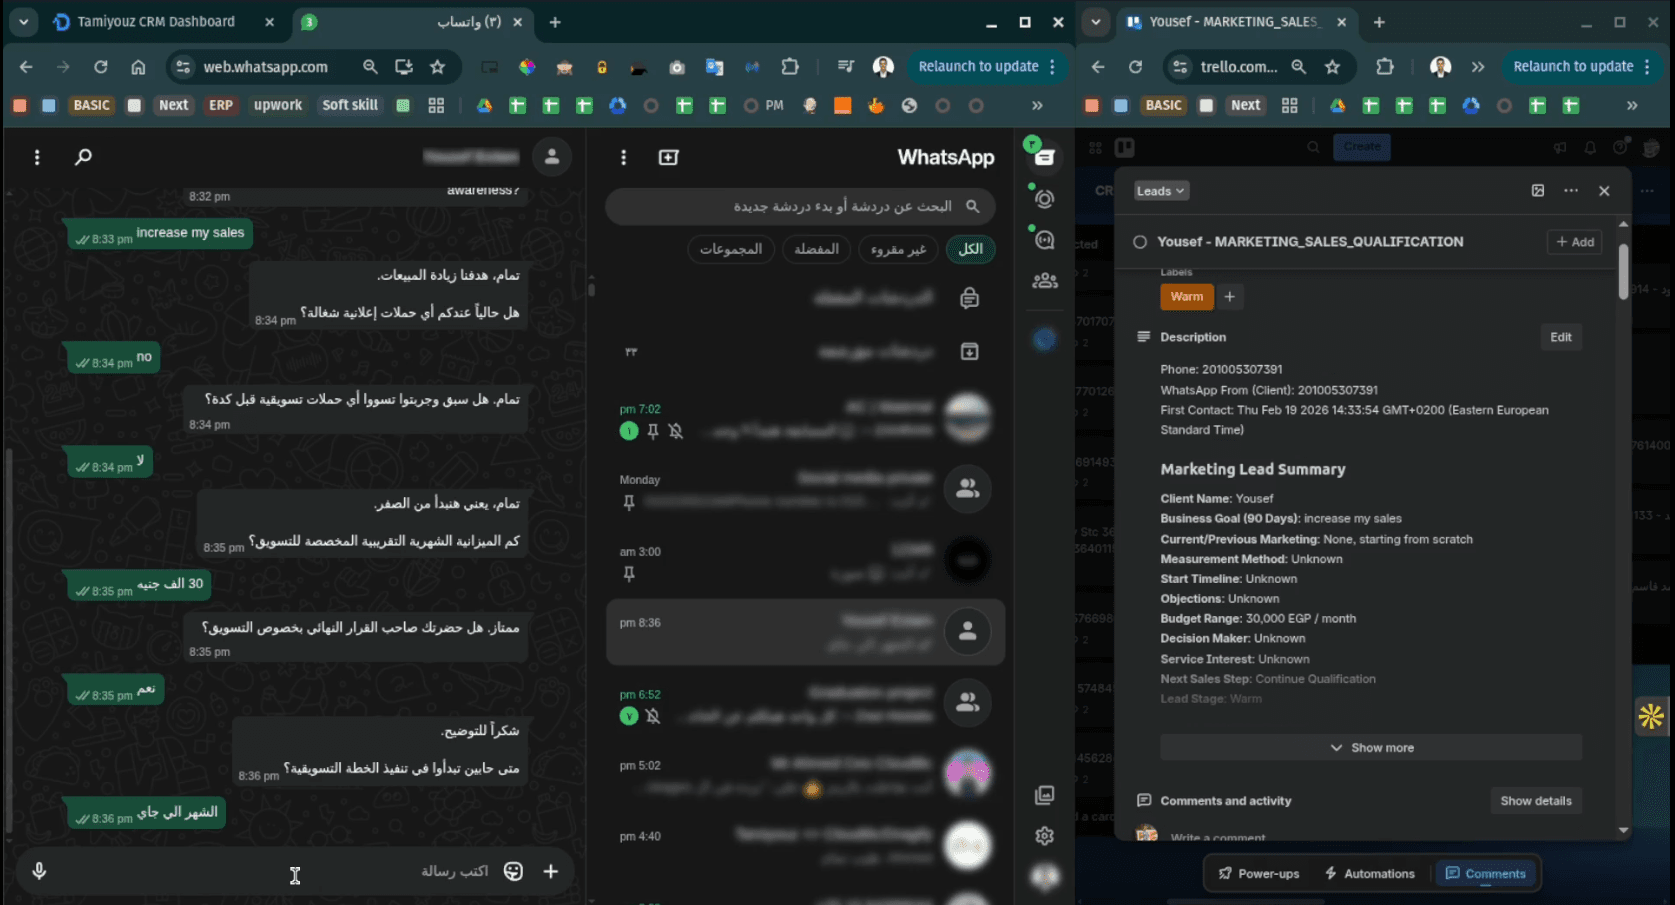Click the Trello card scrollbar

(1623, 270)
